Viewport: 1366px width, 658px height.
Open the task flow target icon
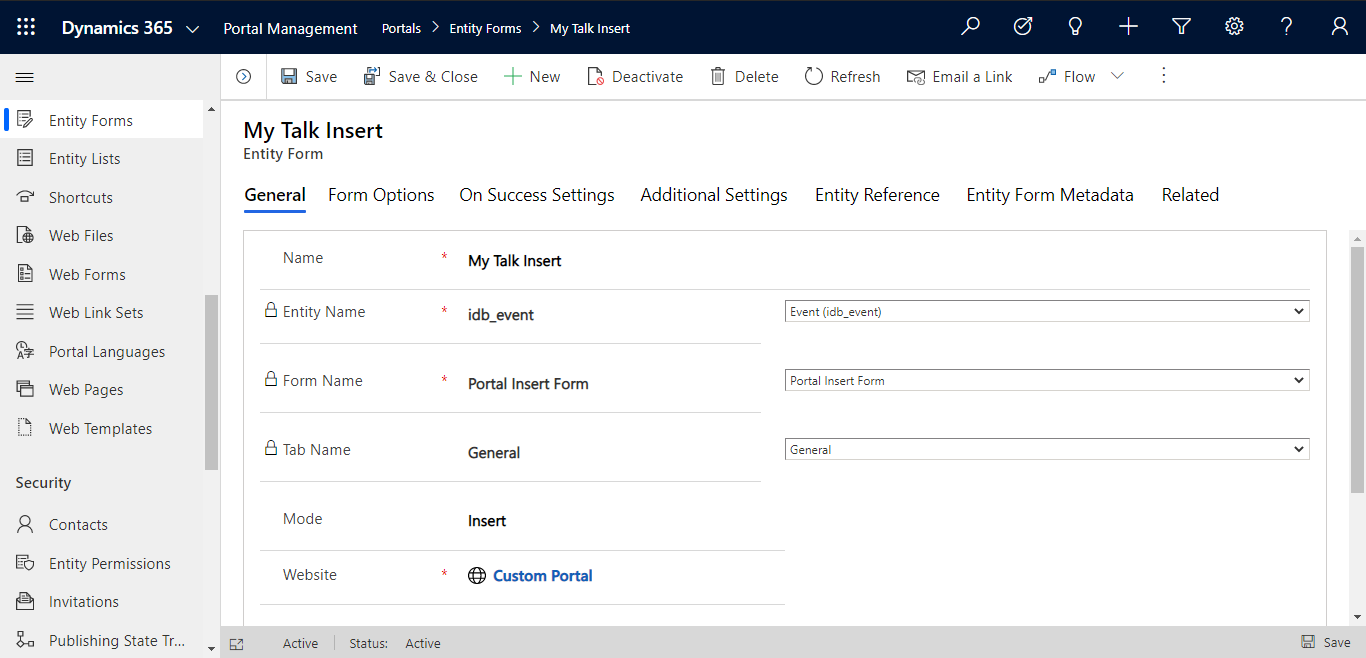1023,27
